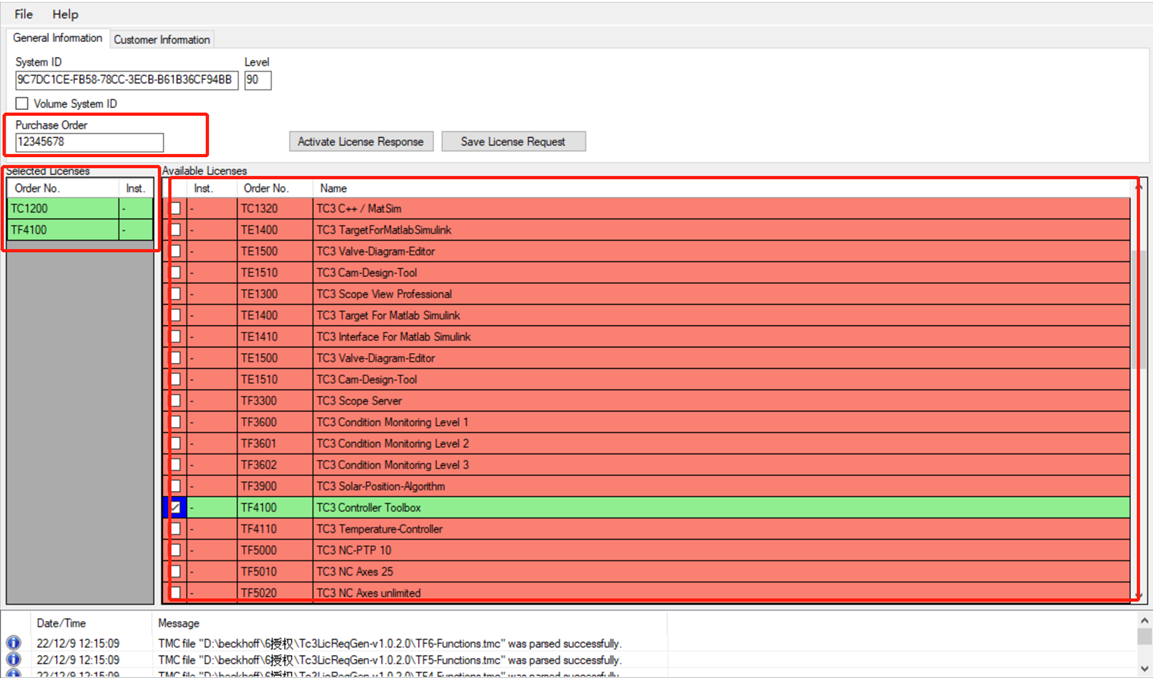Open the Help menu
This screenshot has width=1153, height=678.
pos(65,14)
